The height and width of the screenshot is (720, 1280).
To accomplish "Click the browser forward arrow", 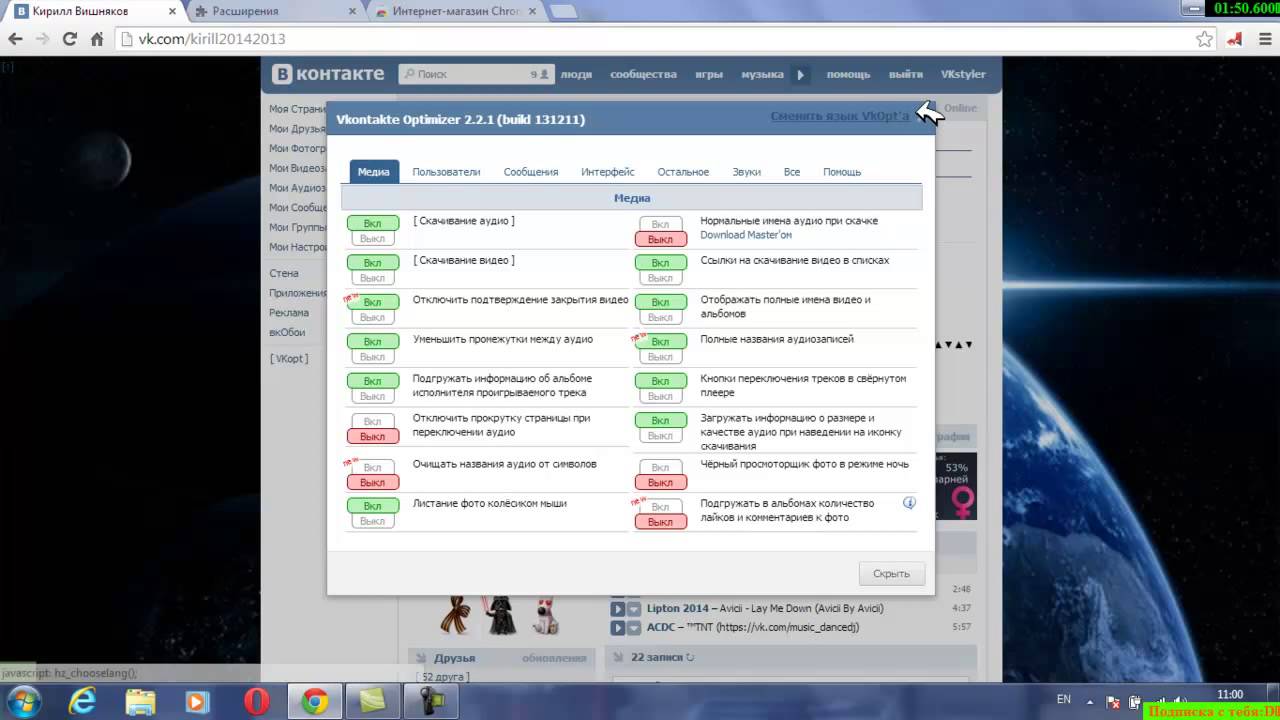I will [42, 39].
